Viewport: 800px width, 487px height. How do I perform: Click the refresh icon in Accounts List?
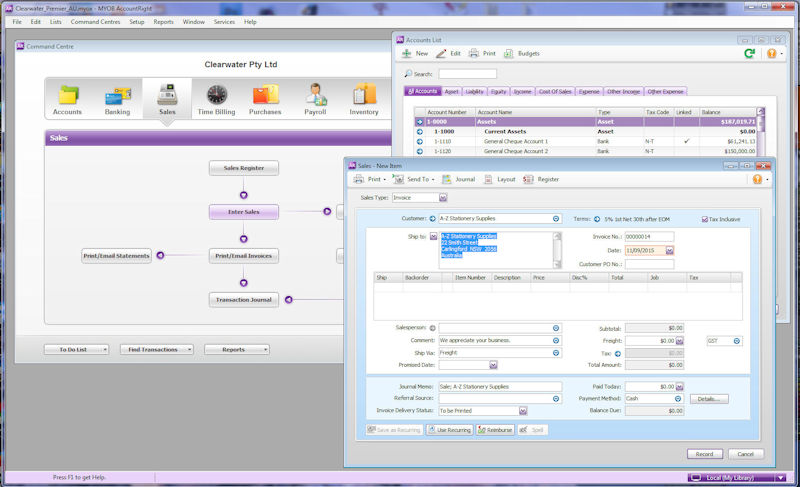pos(749,53)
